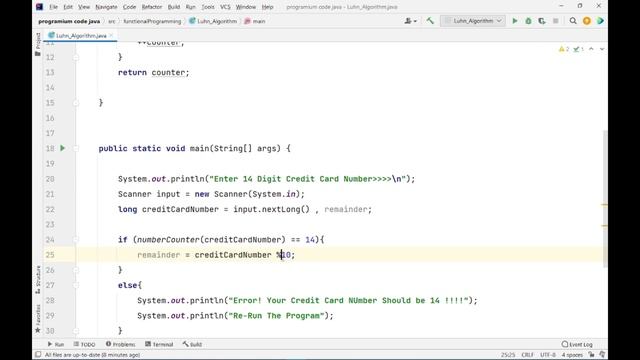Open the VCS menu

coord(225,7)
